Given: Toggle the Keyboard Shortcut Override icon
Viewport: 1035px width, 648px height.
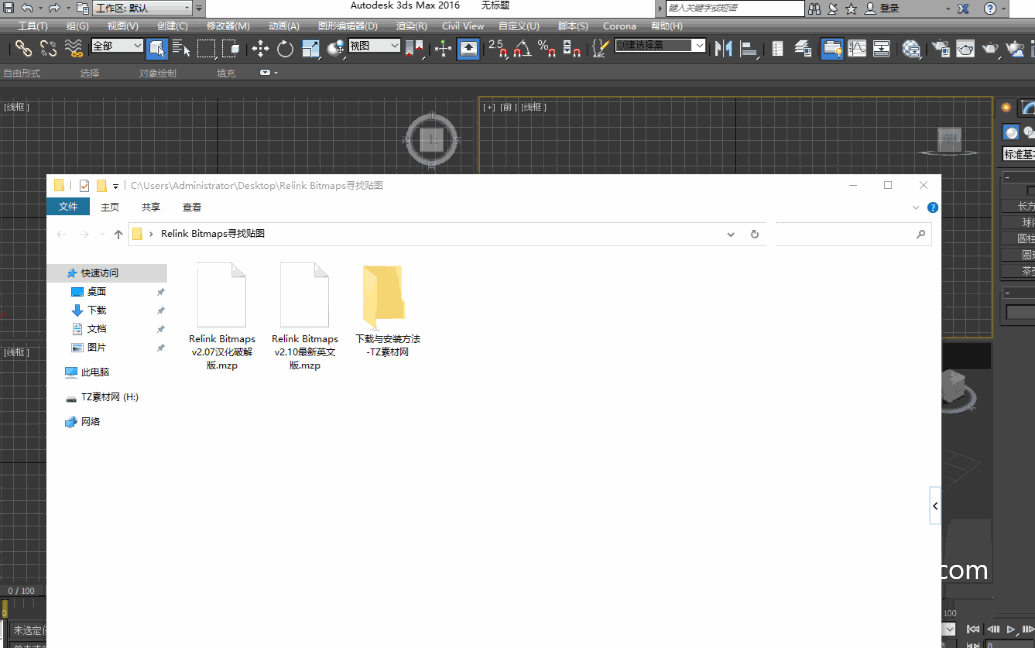Looking at the screenshot, I should pyautogui.click(x=468, y=48).
